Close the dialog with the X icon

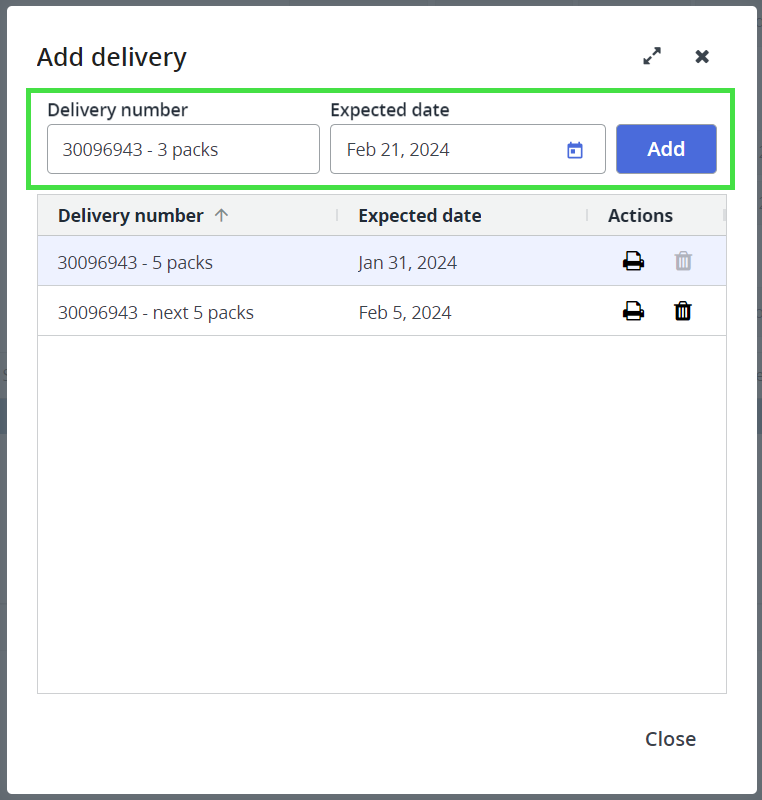[702, 57]
